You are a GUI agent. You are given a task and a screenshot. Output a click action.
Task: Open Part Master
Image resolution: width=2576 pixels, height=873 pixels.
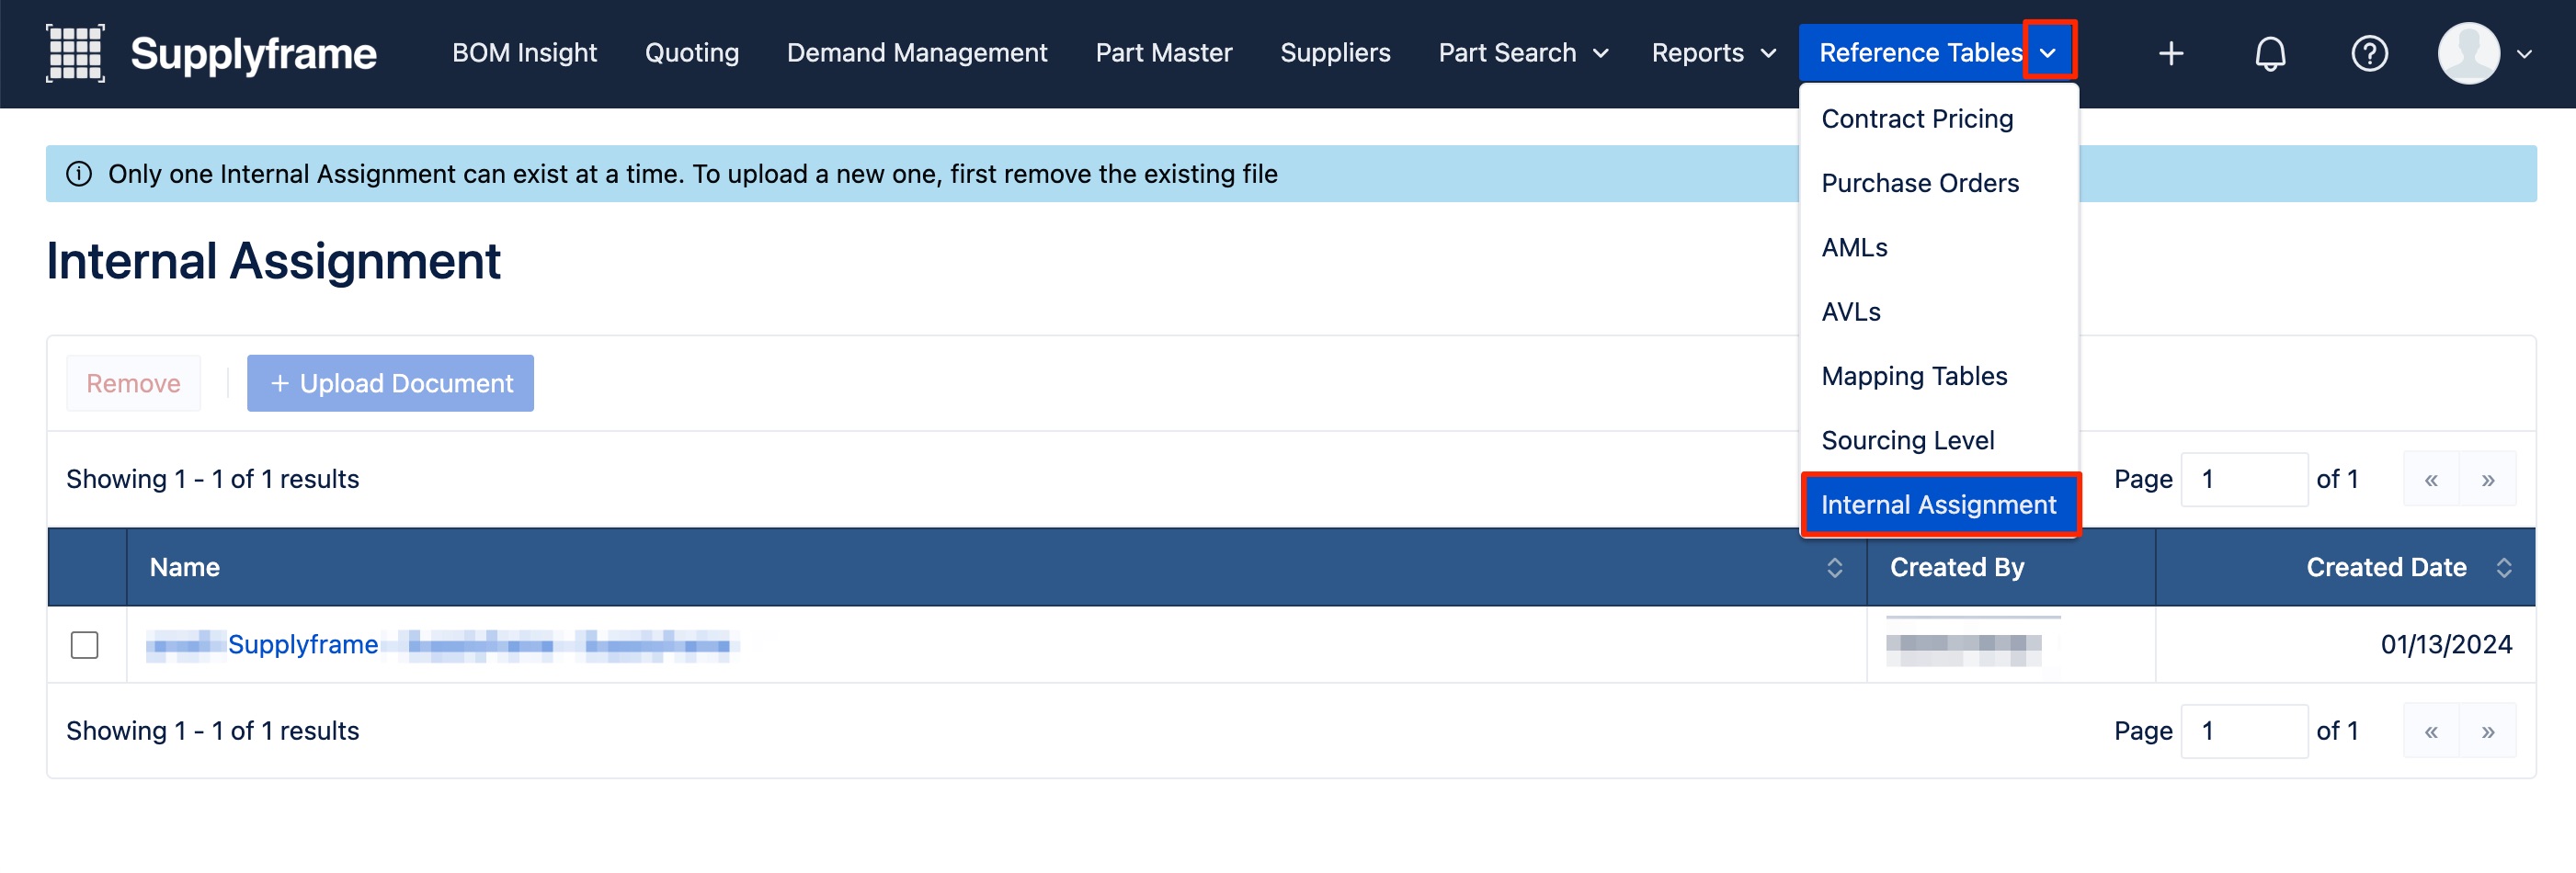(x=1163, y=53)
